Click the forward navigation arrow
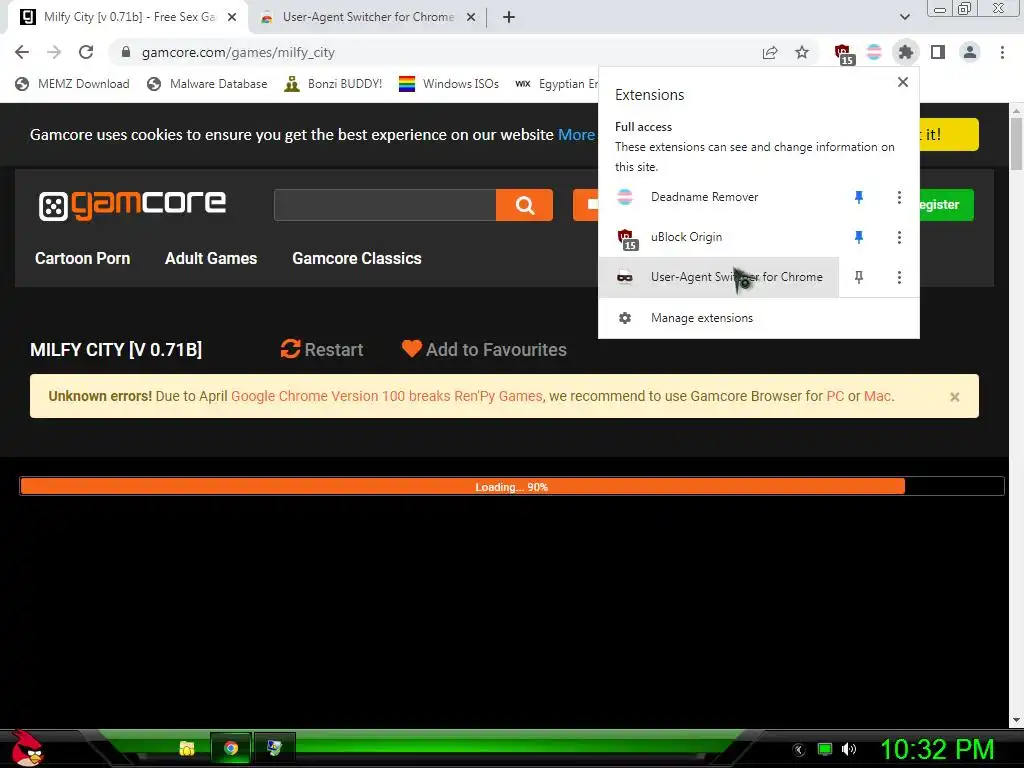 54,52
